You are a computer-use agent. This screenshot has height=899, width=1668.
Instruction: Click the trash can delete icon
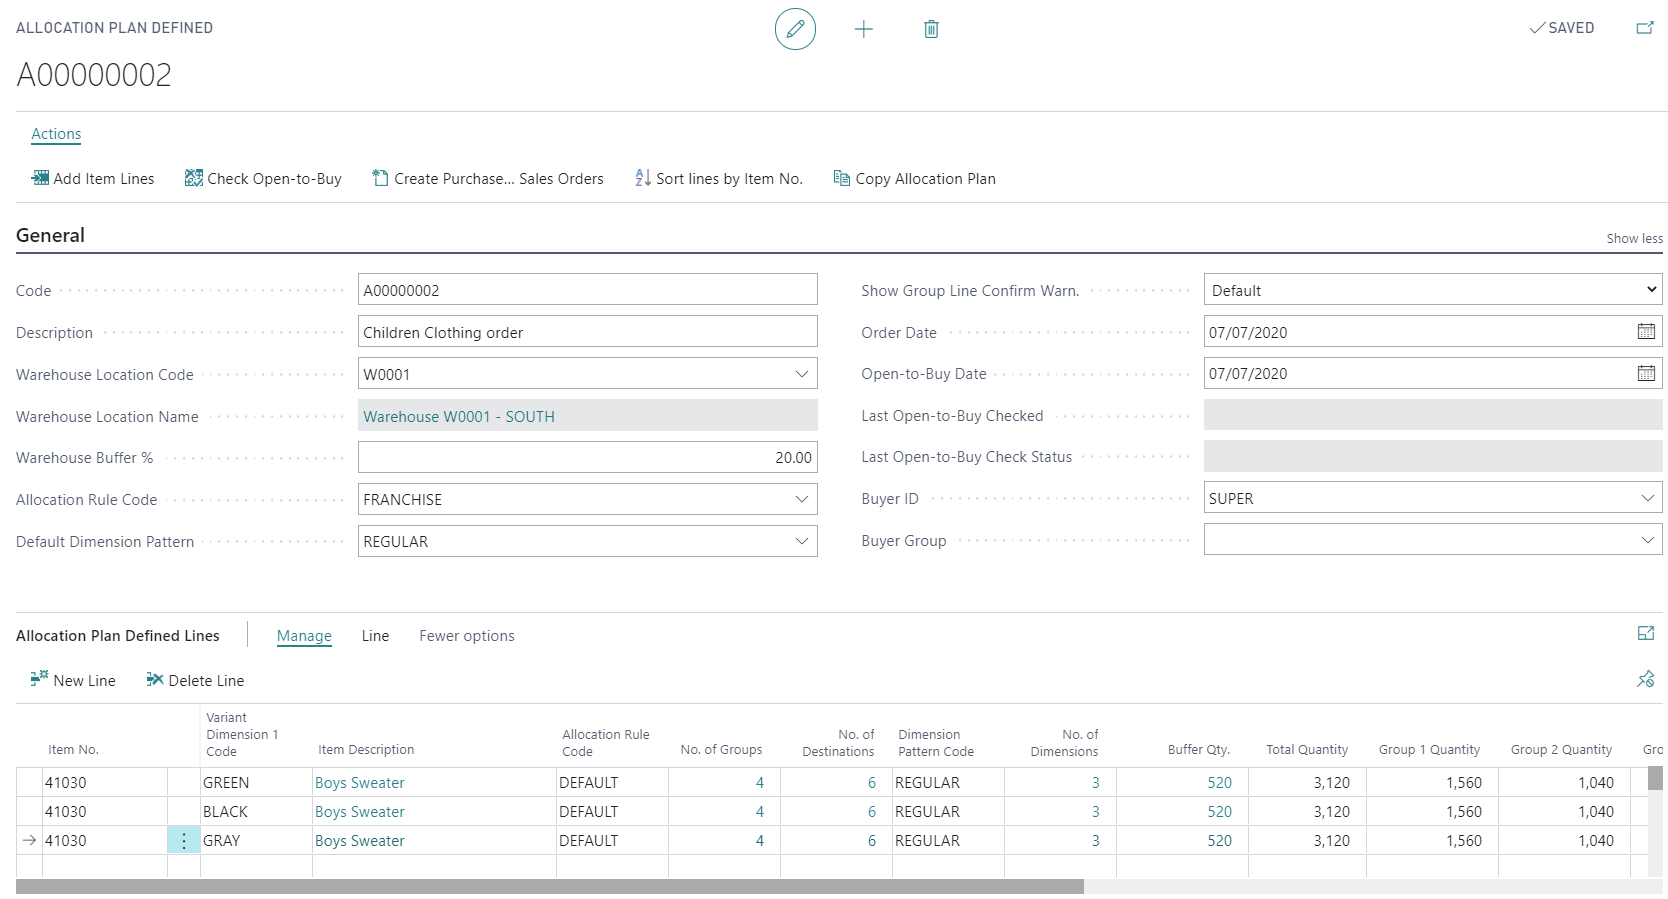[x=931, y=29]
